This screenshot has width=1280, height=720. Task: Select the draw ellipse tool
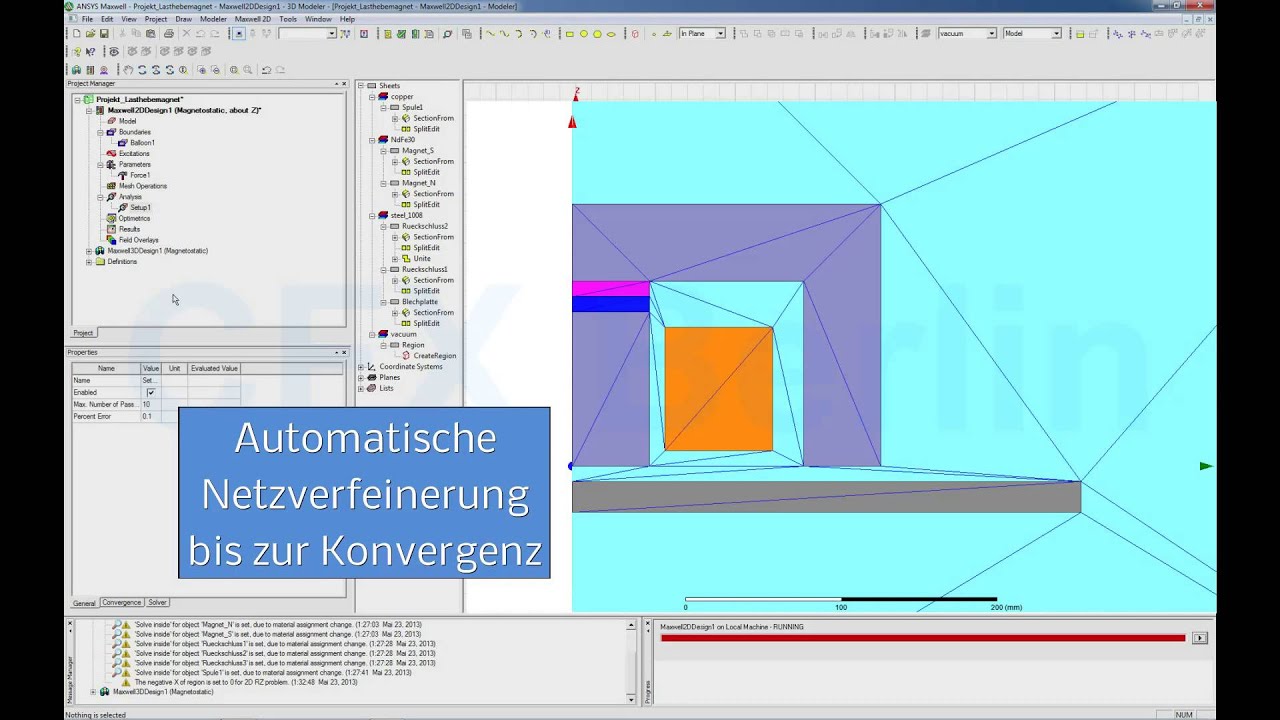[x=611, y=34]
